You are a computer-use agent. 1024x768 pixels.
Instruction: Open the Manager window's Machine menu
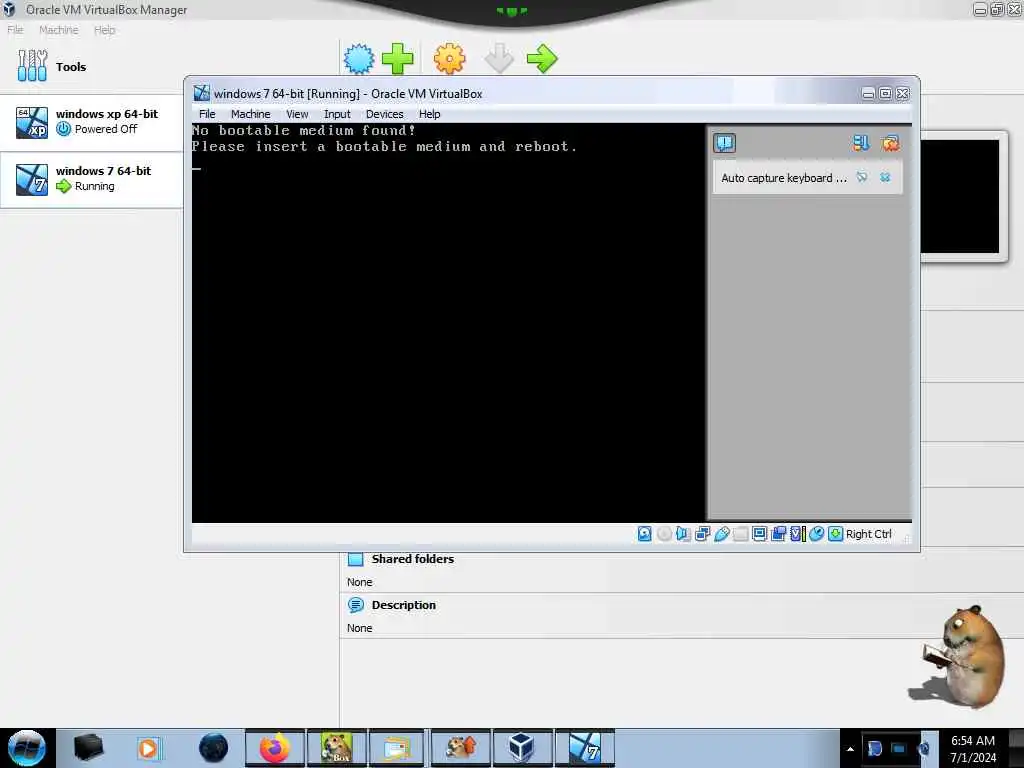point(59,29)
